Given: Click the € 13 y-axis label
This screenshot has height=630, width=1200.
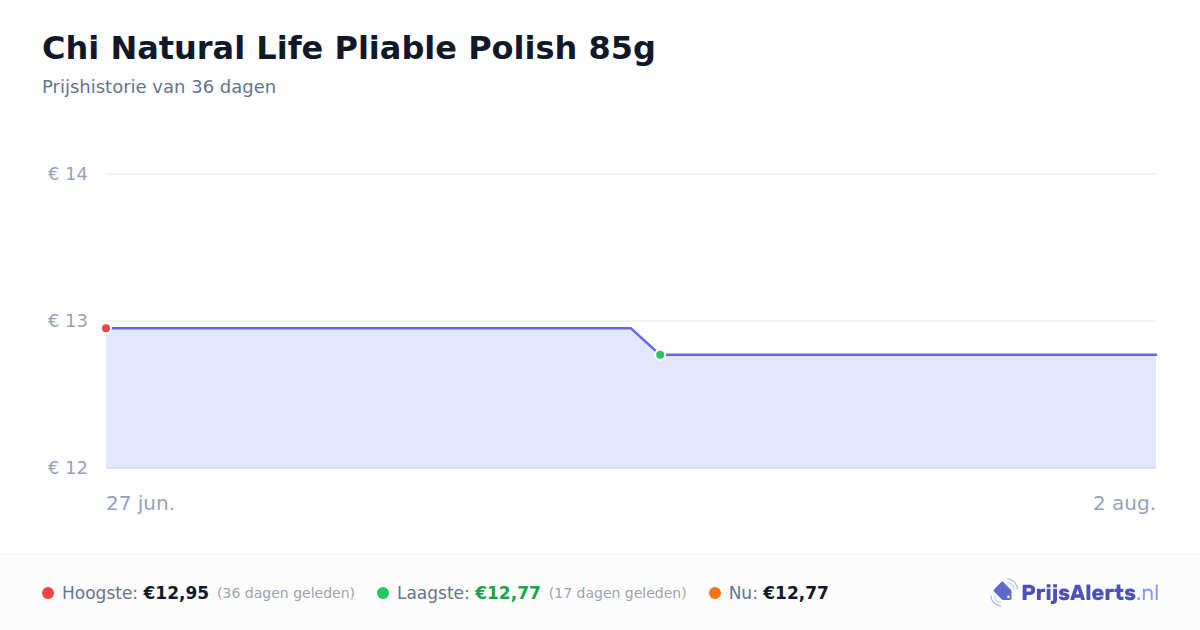Looking at the screenshot, I should click(68, 321).
